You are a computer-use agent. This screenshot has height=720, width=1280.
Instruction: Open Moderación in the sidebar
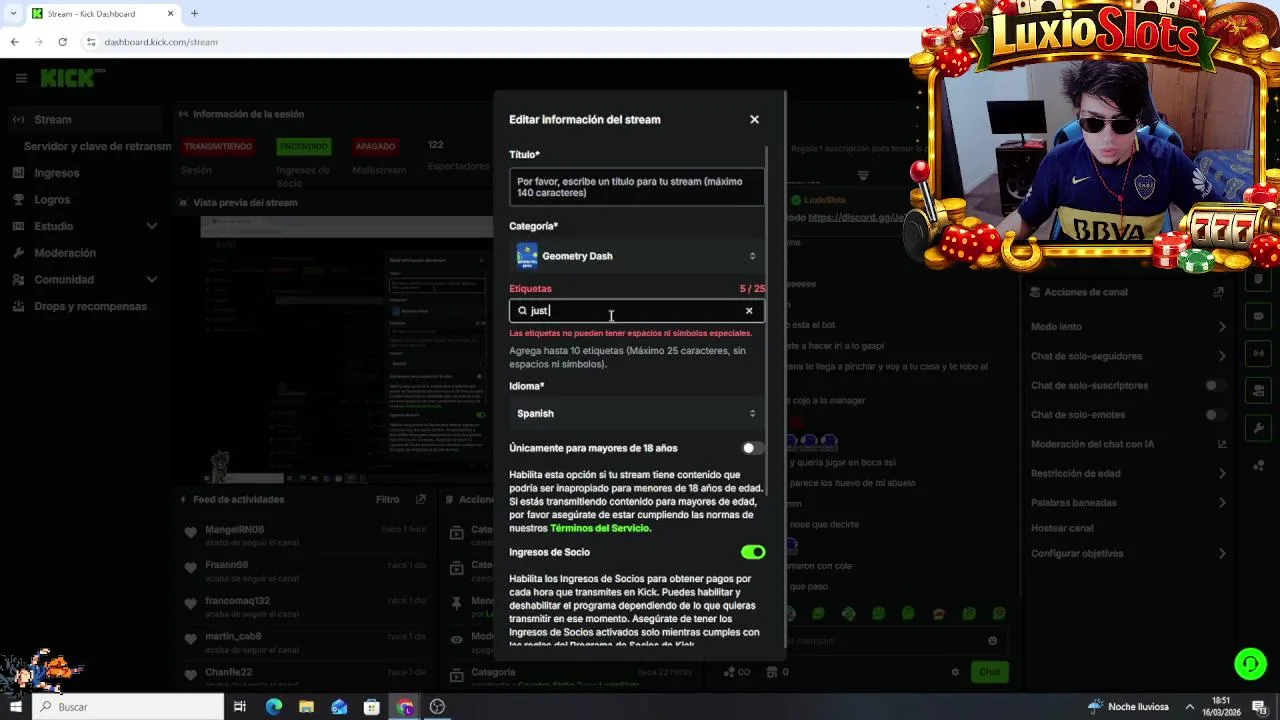point(65,253)
